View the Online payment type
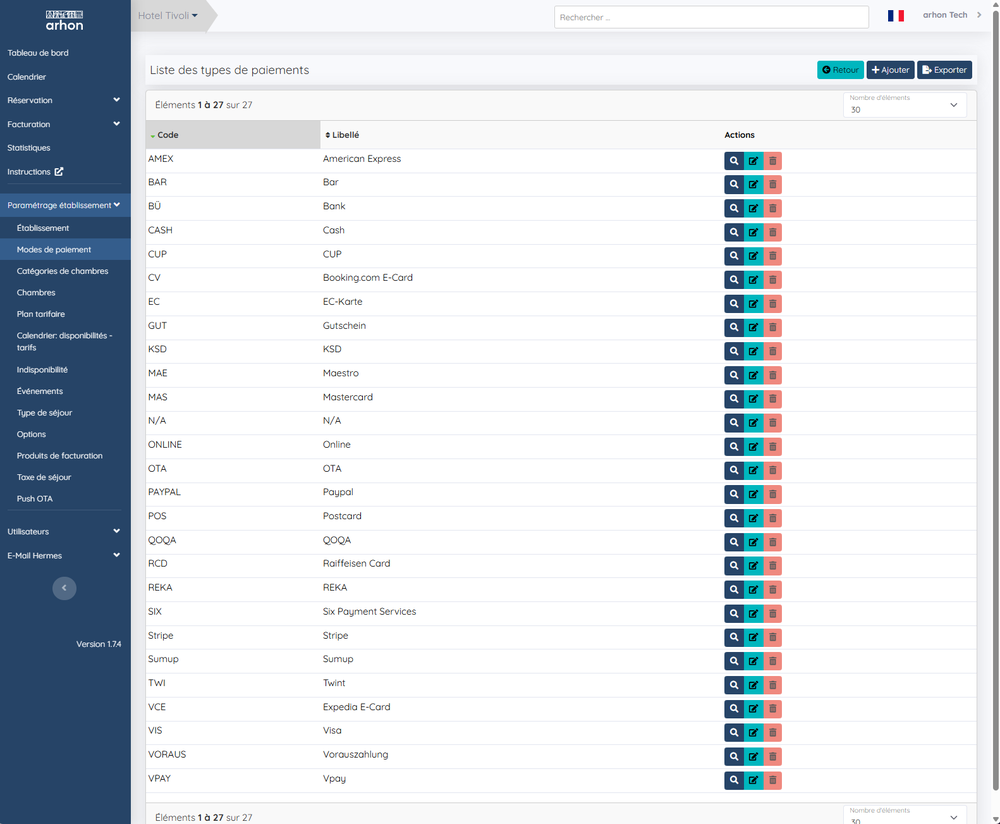The image size is (1000, 824). coord(734,446)
